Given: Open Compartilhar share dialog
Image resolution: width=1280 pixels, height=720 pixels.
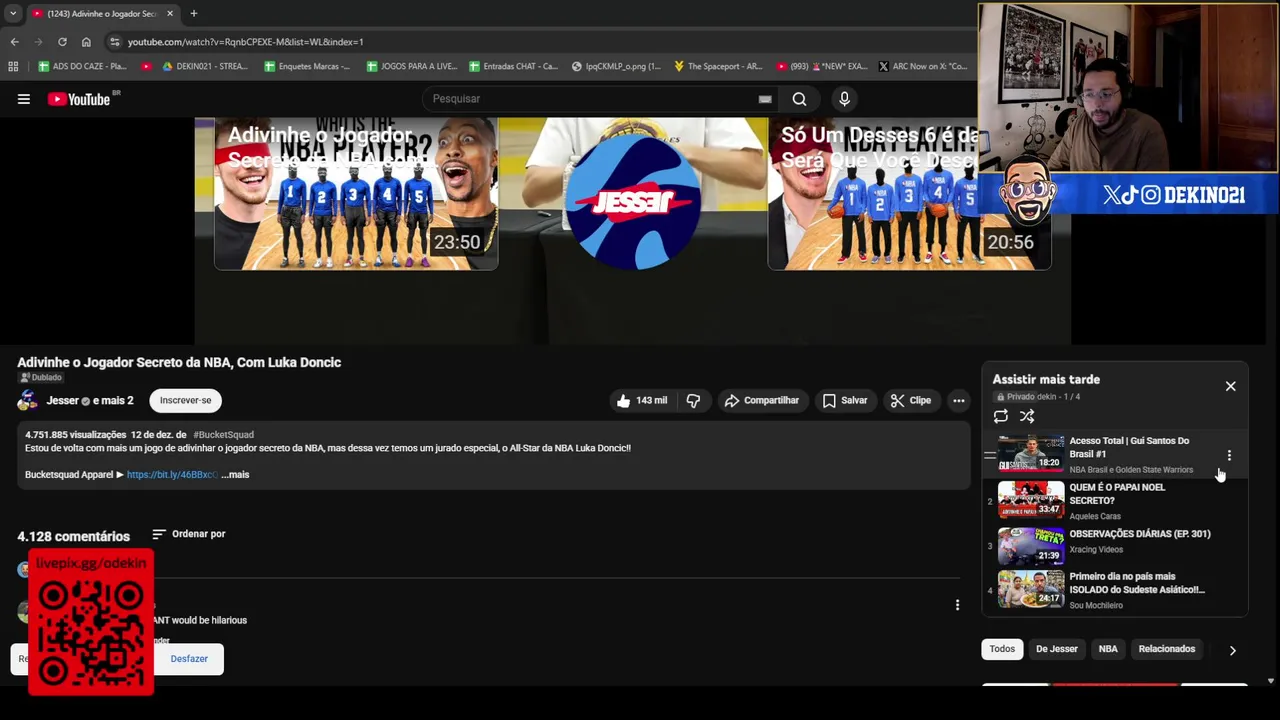Looking at the screenshot, I should (x=761, y=400).
